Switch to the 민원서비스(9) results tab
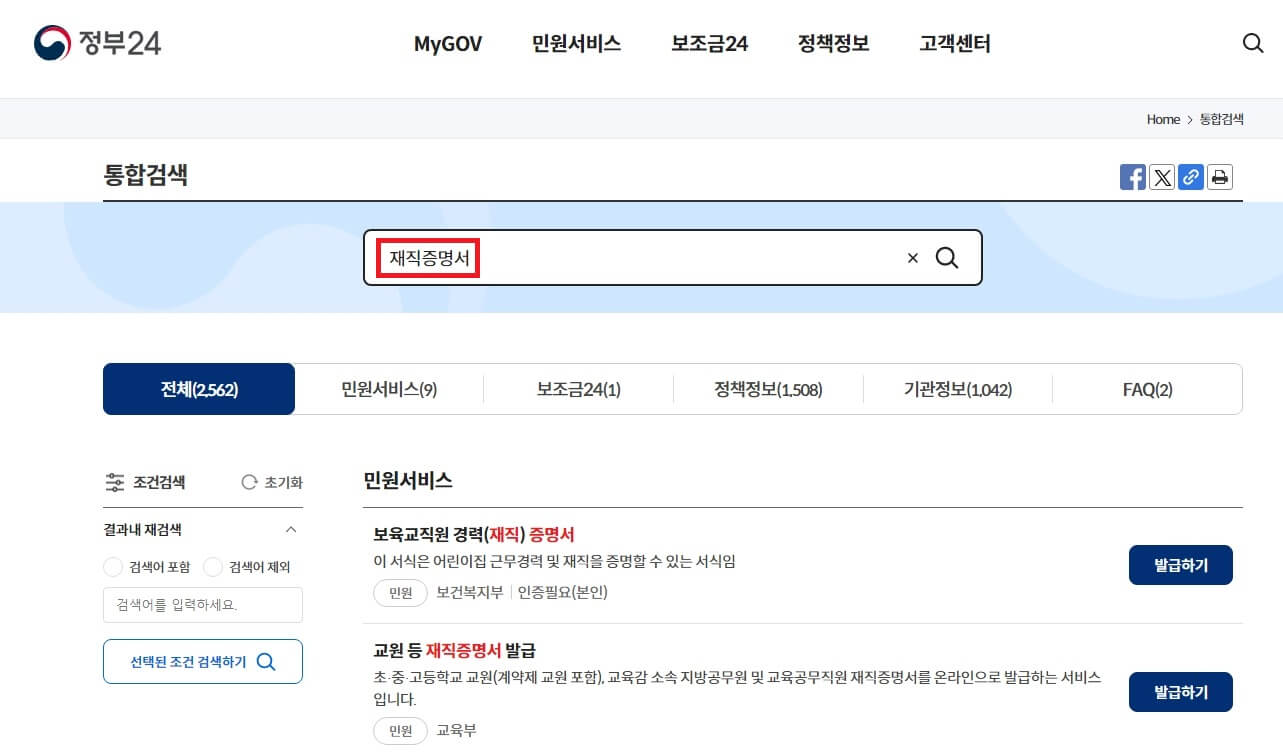1283x754 pixels. [x=388, y=389]
